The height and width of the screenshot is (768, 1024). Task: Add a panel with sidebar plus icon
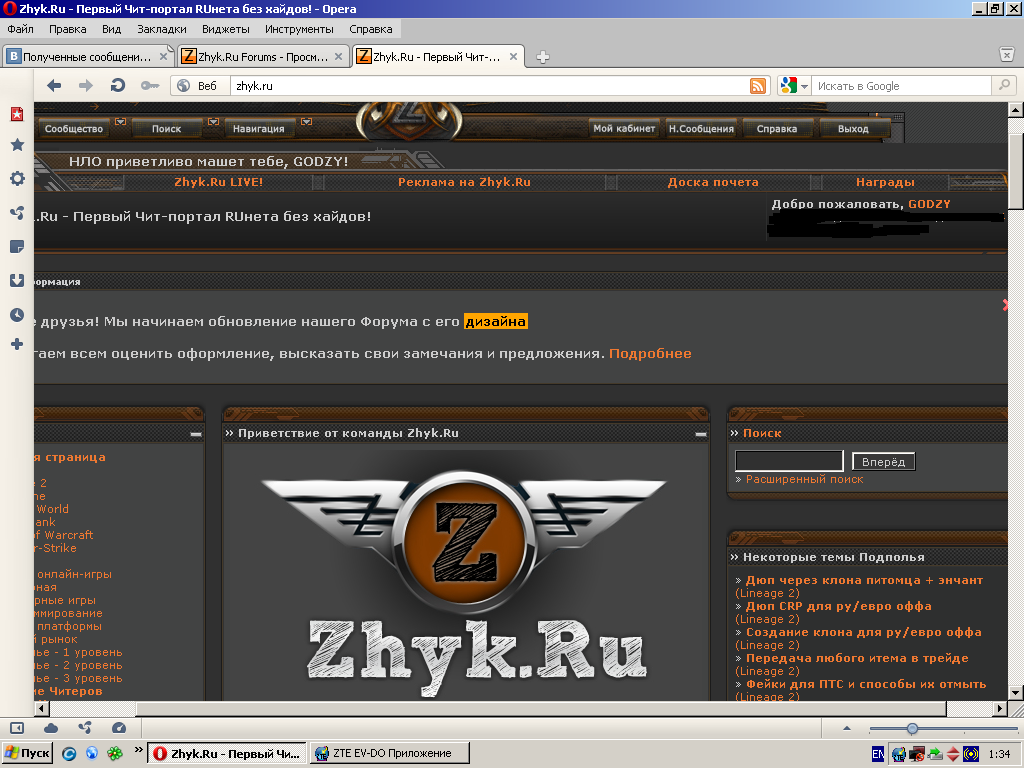17,344
